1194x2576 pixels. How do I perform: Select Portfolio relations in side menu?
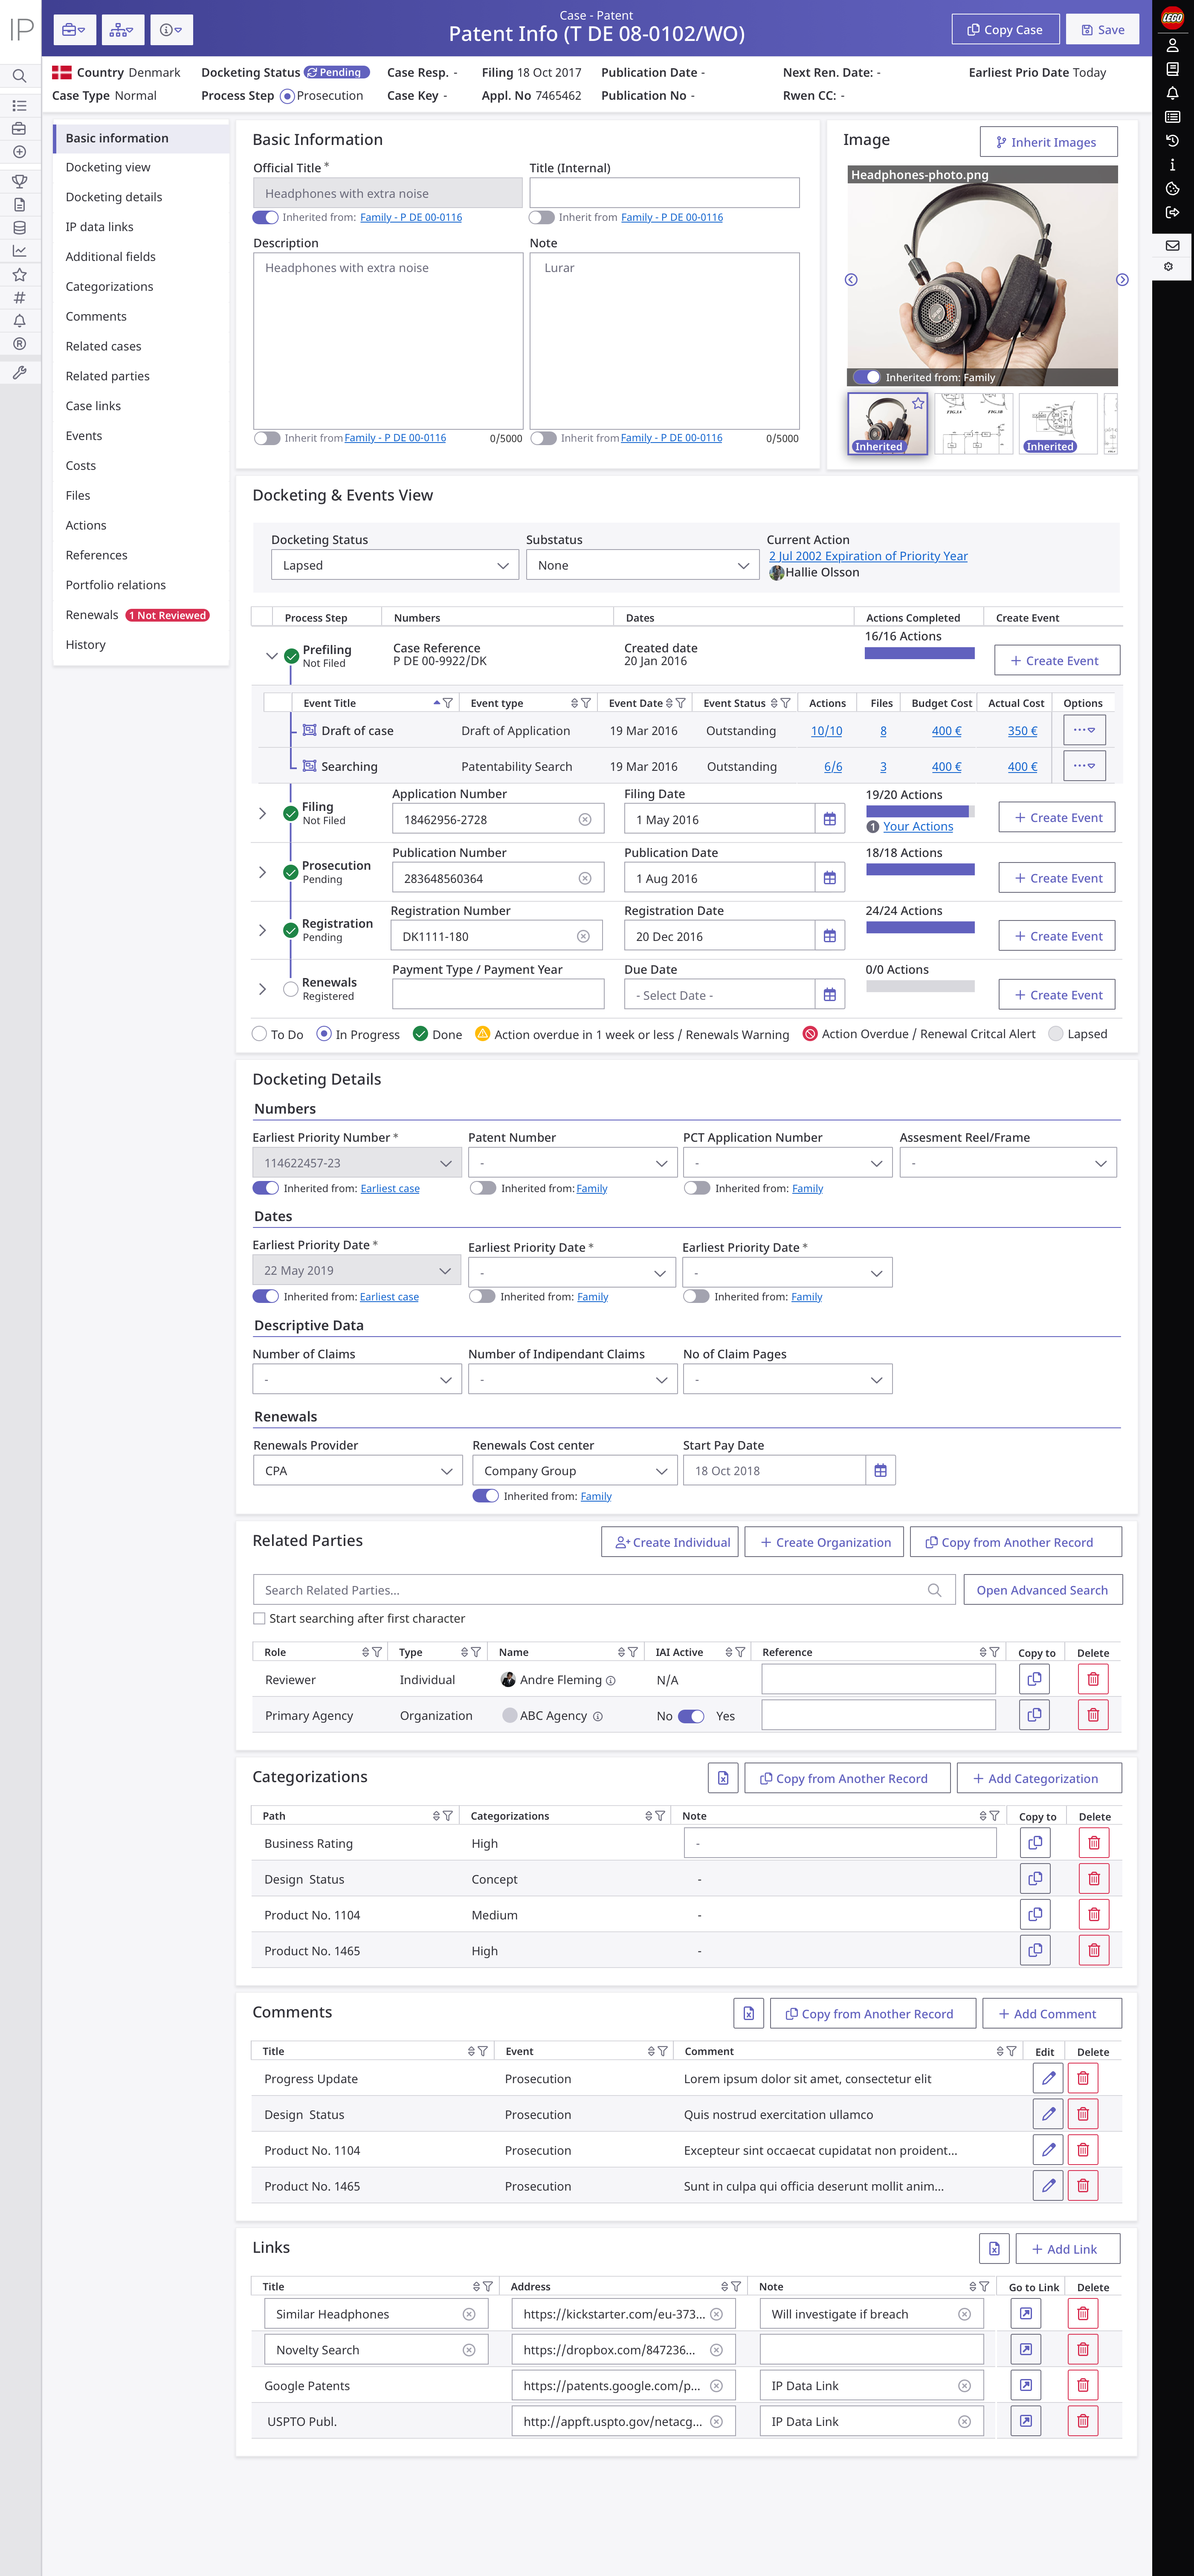(116, 585)
